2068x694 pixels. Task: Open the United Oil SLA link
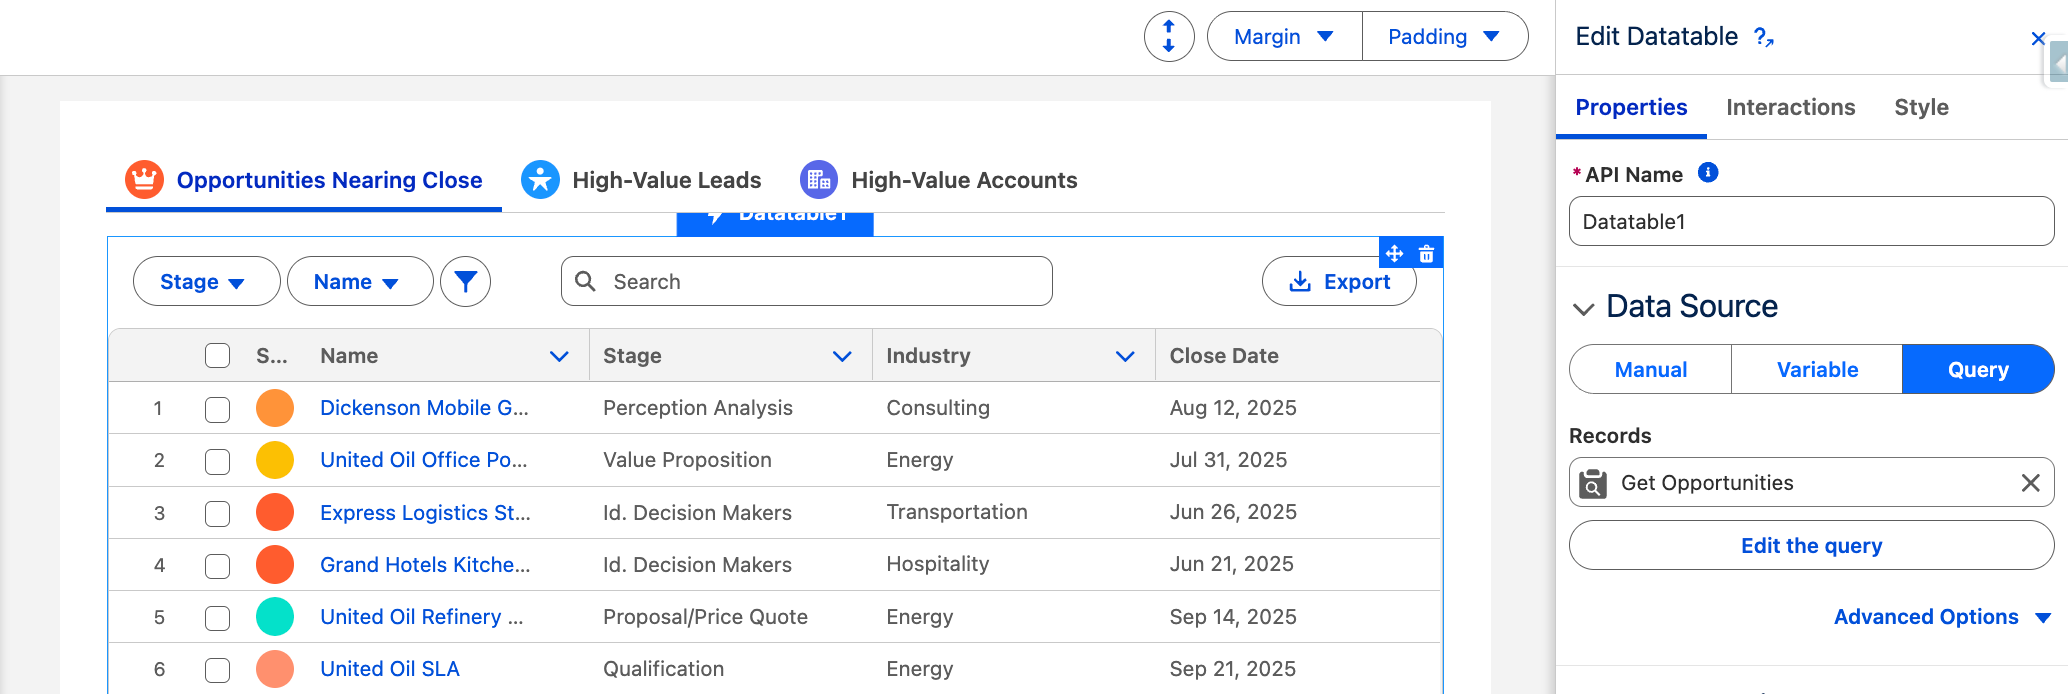tap(389, 669)
